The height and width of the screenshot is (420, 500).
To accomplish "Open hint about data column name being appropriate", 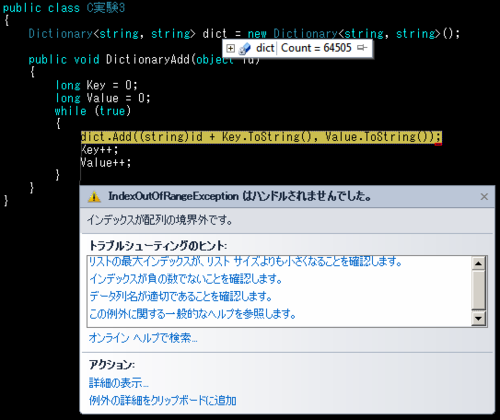I will [x=181, y=296].
